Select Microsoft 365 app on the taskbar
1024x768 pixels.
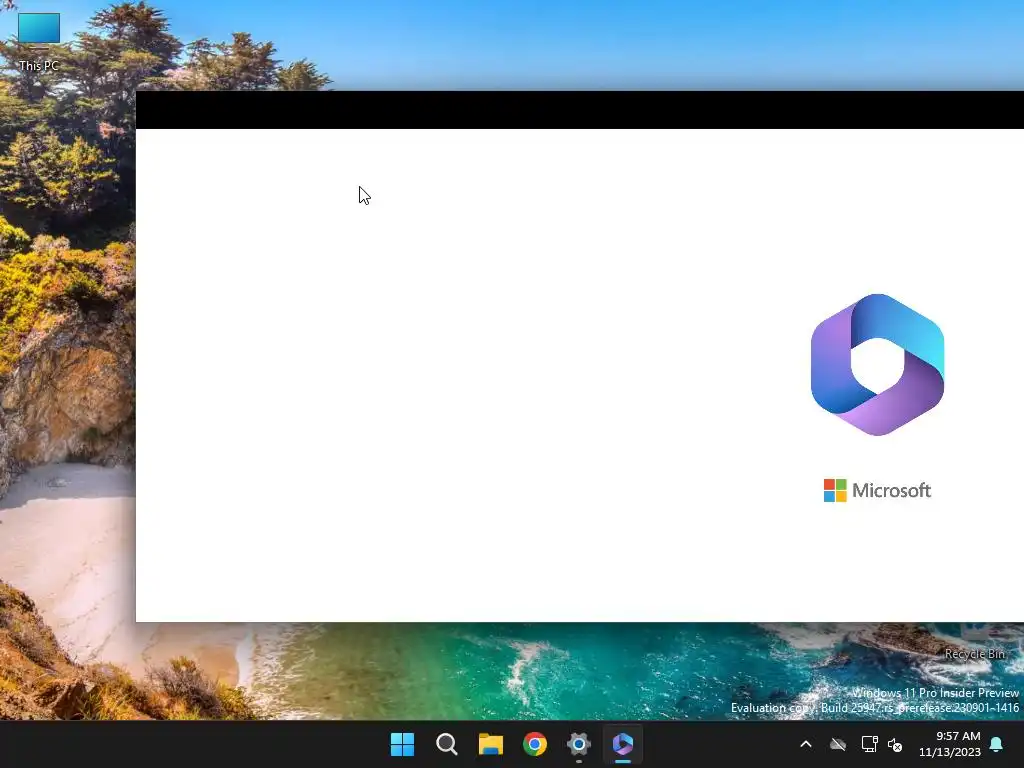pyautogui.click(x=623, y=744)
